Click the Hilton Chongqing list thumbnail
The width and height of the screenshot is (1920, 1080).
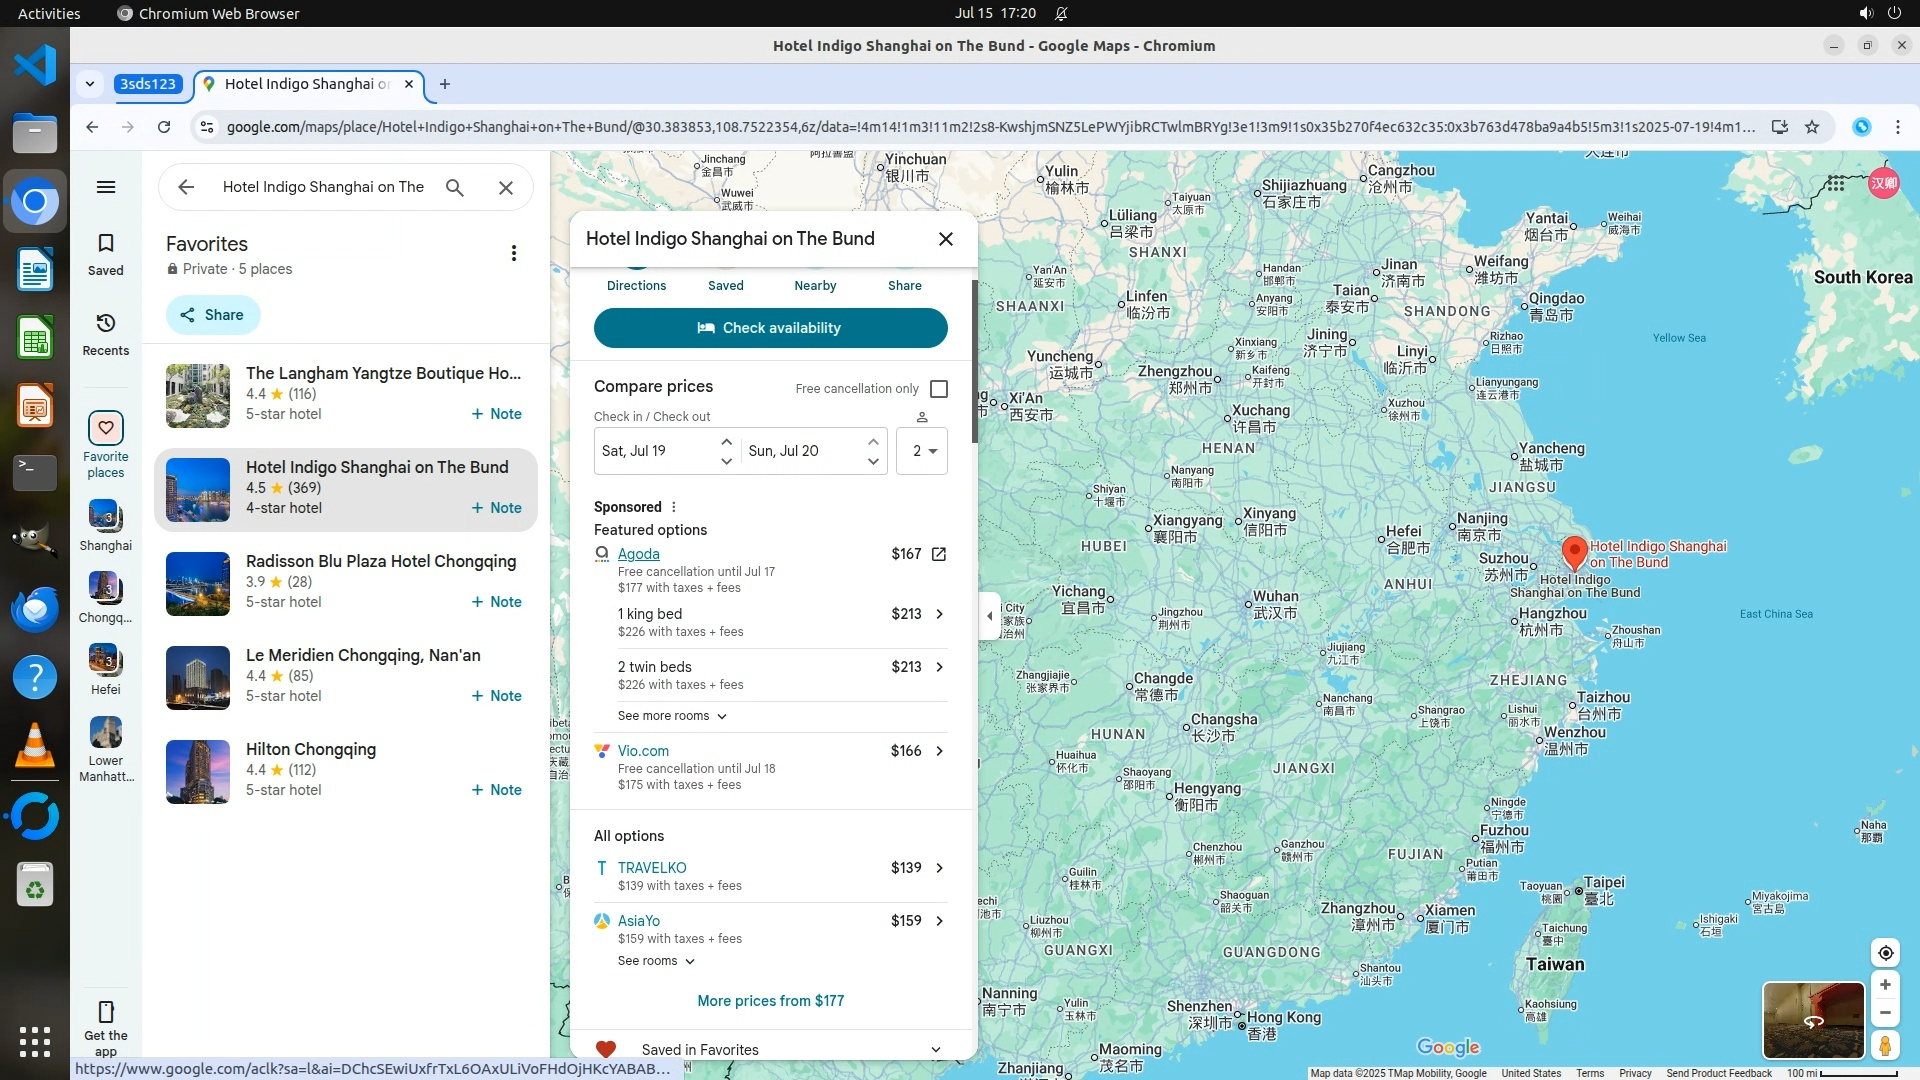pos(198,771)
